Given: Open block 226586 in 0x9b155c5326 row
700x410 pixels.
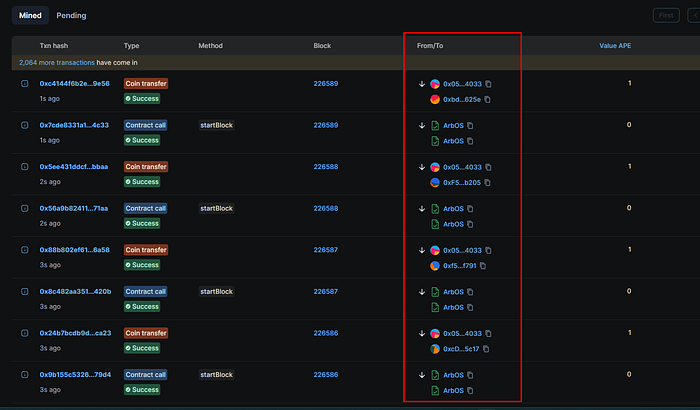Looking at the screenshot, I should (x=325, y=374).
